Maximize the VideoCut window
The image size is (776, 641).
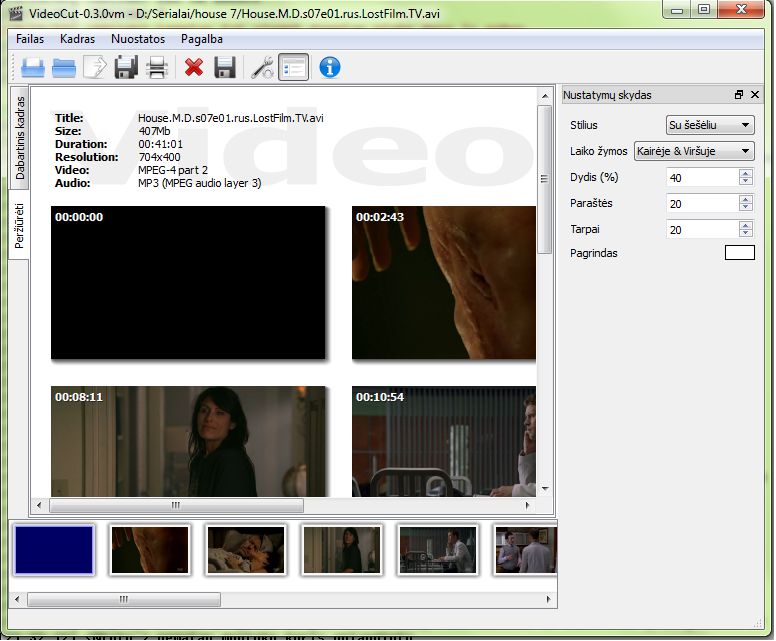point(704,10)
